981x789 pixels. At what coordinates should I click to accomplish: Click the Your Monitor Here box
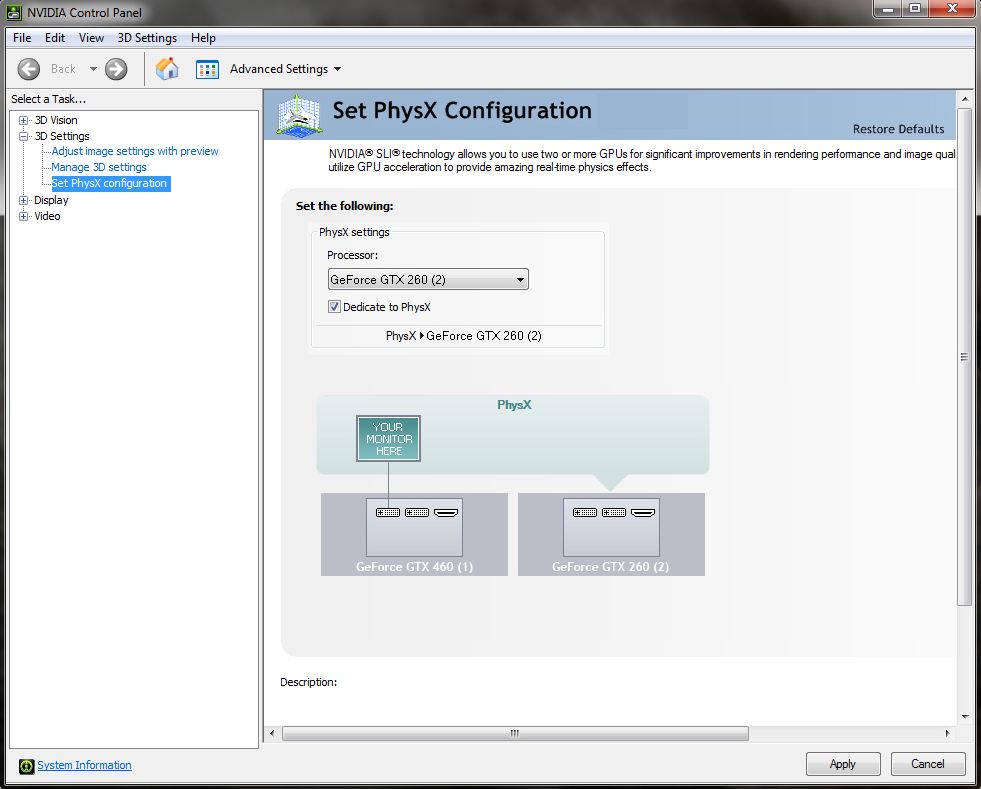[389, 439]
